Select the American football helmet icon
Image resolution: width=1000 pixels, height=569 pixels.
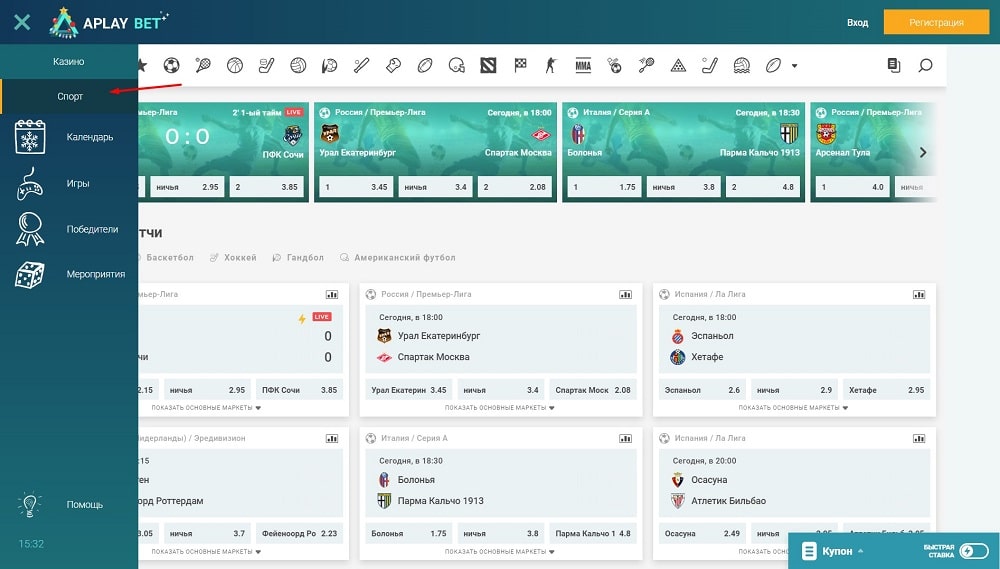[x=457, y=65]
